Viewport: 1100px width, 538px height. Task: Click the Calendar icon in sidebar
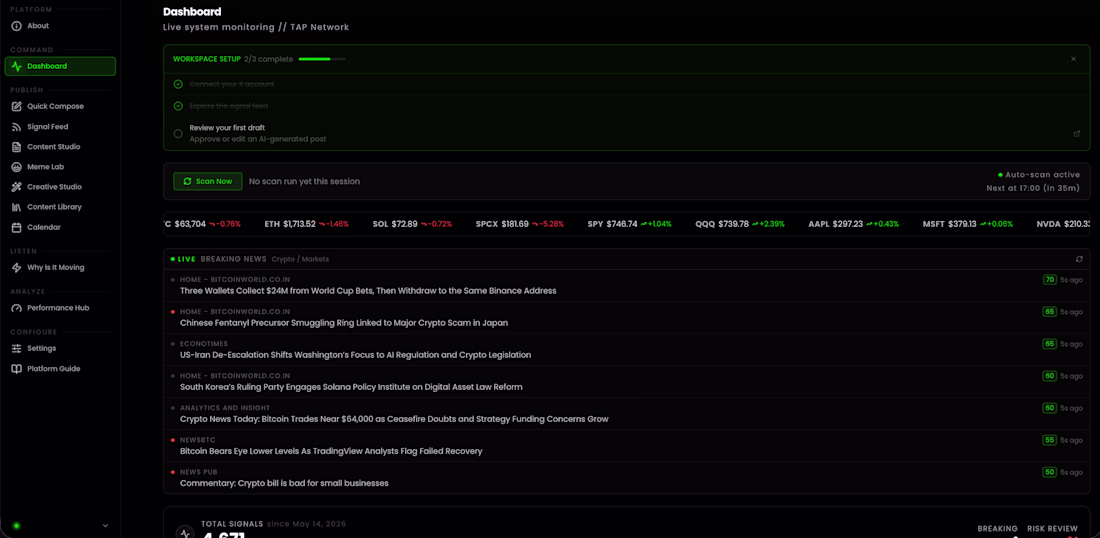pyautogui.click(x=16, y=227)
